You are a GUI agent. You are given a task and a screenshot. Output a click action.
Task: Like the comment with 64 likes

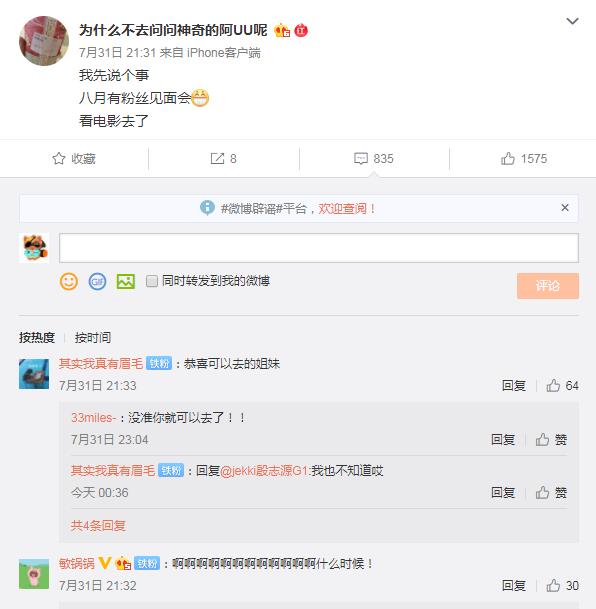[553, 386]
